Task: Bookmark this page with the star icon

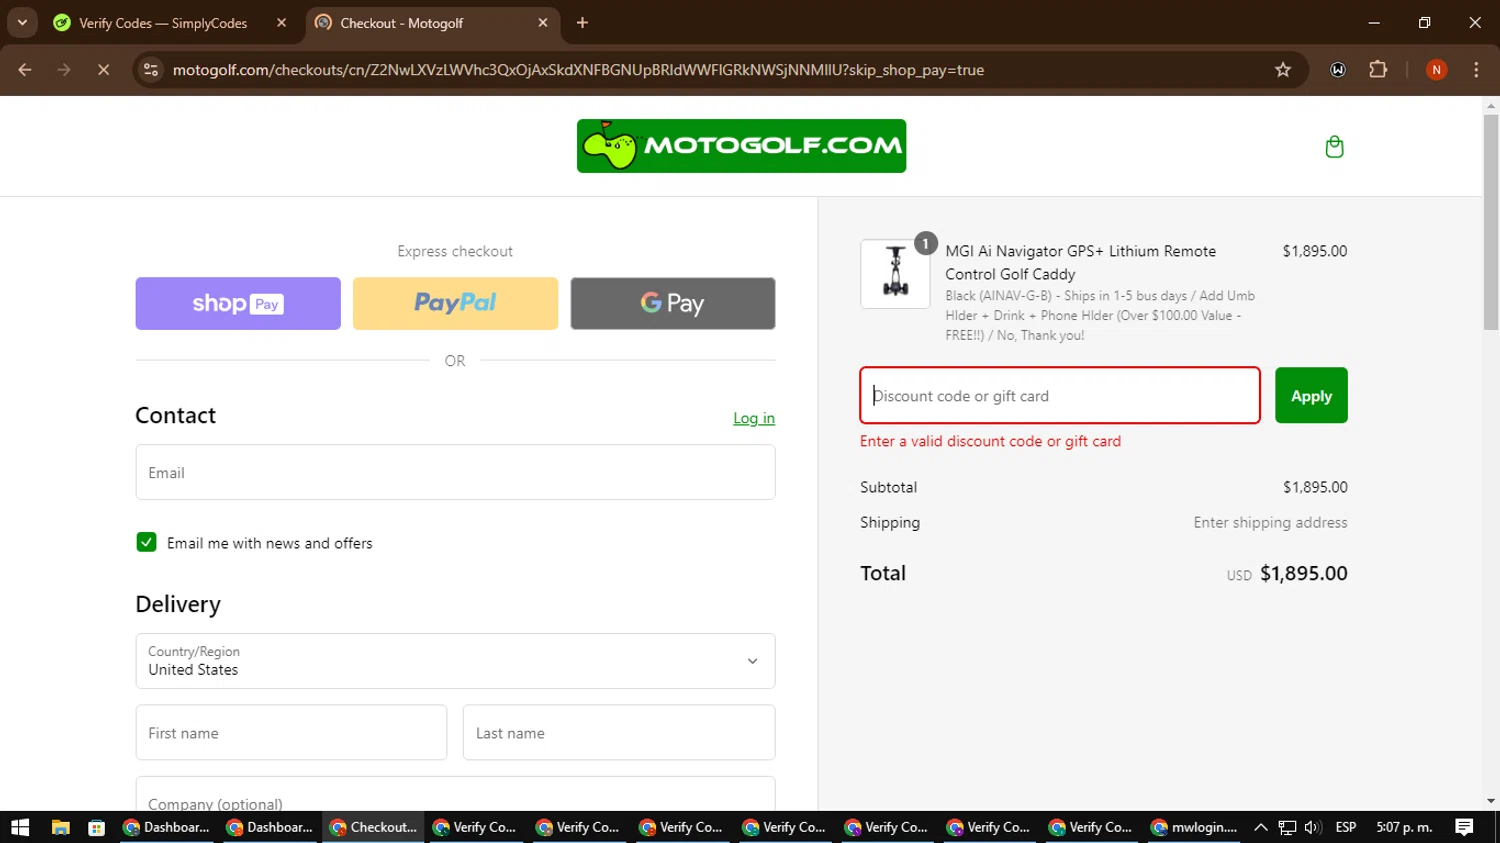Action: click(x=1283, y=70)
